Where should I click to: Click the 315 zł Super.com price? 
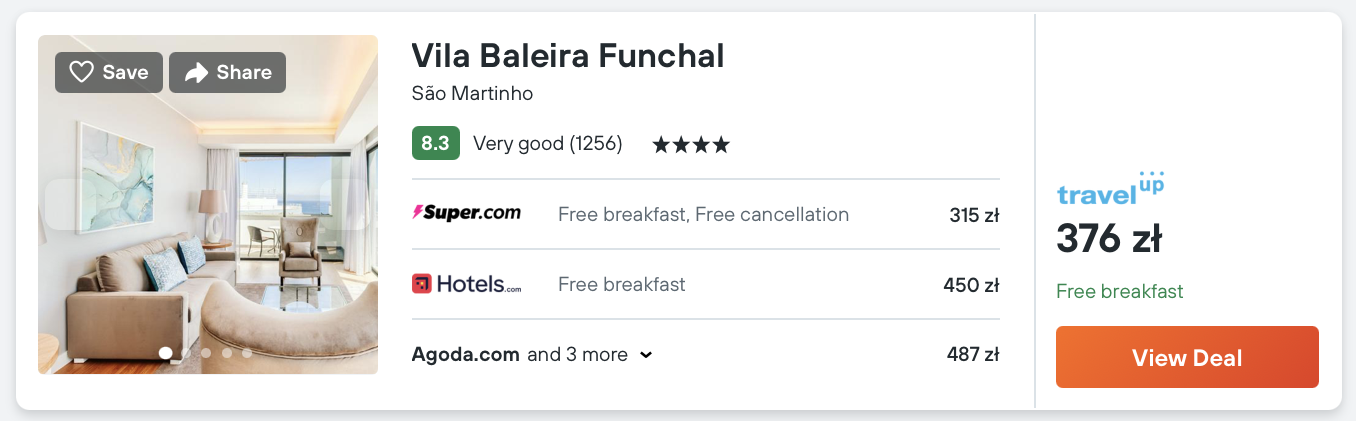(x=974, y=215)
